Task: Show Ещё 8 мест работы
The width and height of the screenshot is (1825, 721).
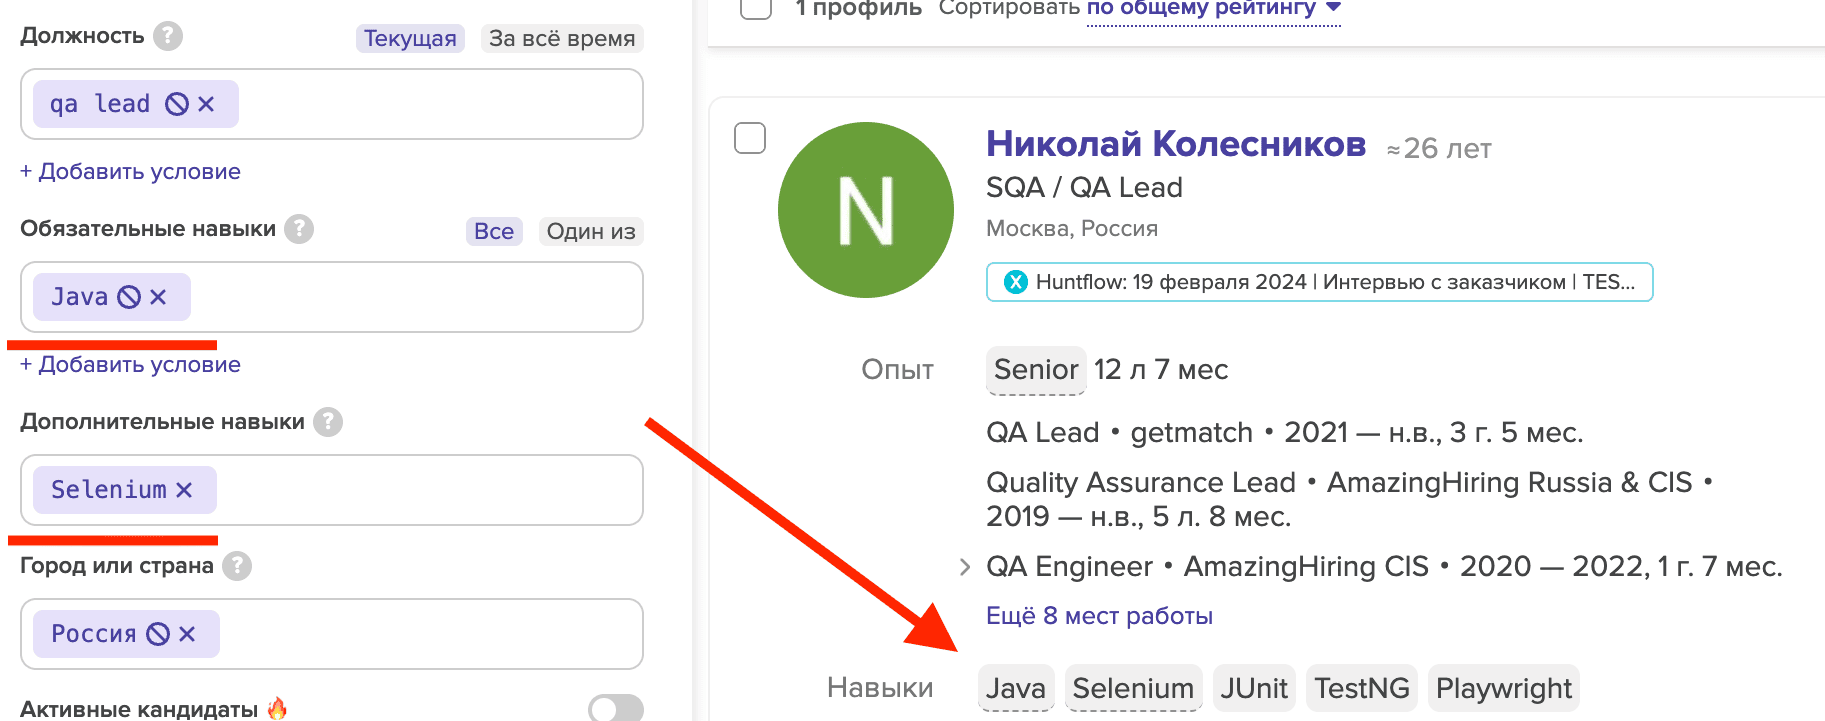Action: pos(1099,616)
